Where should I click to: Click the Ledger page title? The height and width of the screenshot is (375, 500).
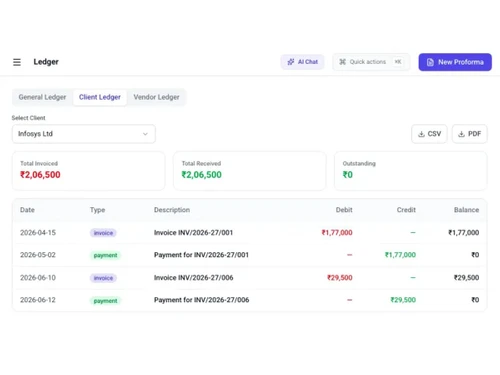pyautogui.click(x=46, y=62)
